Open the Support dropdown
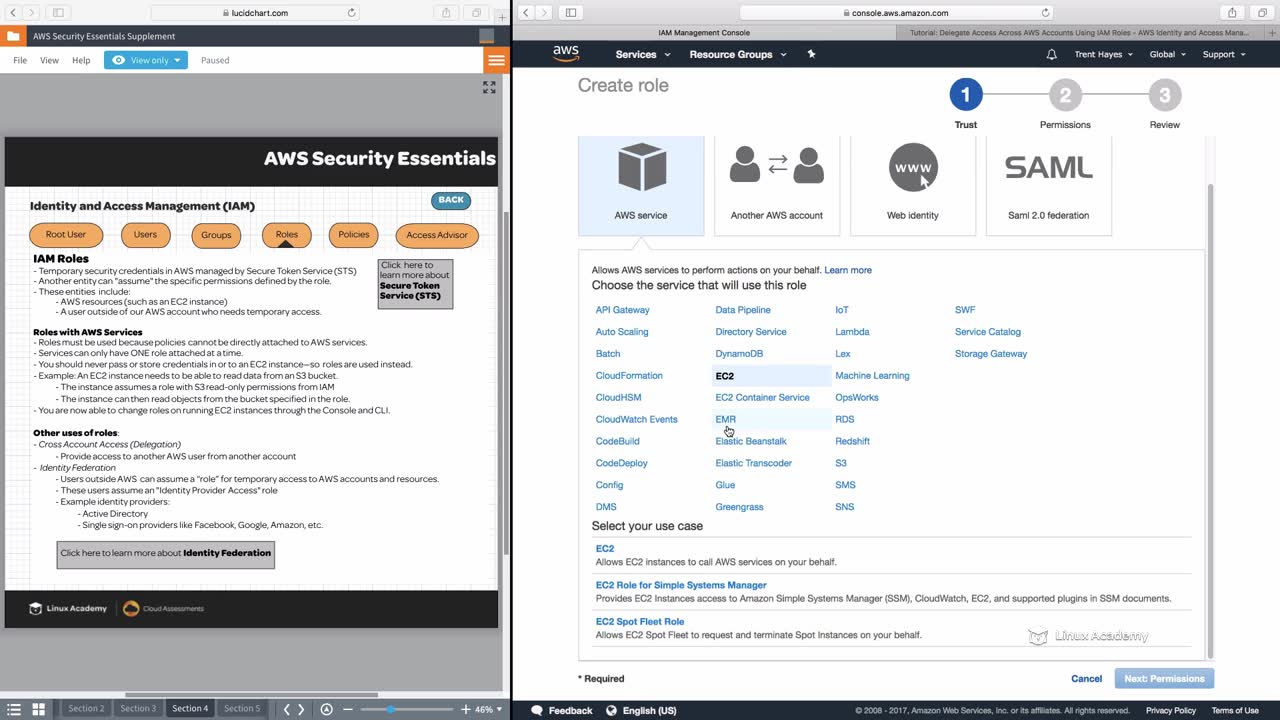1280x720 pixels. 1224,54
